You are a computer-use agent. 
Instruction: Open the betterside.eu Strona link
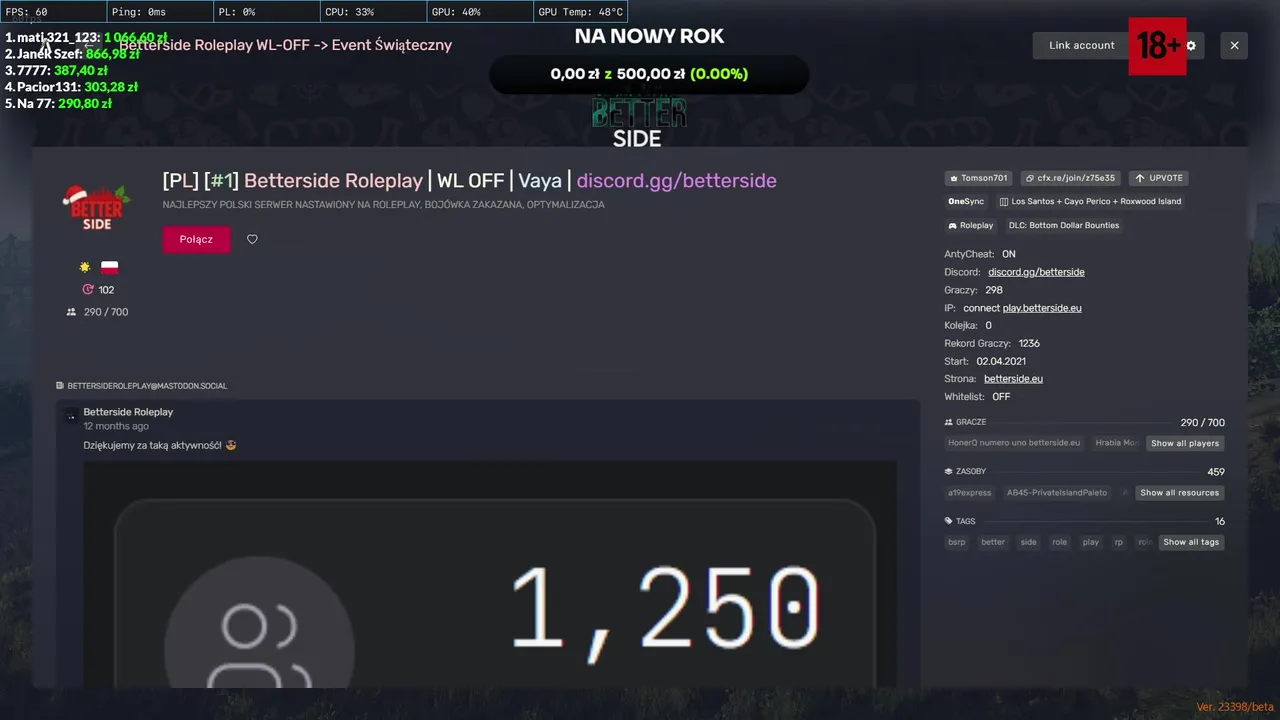(1013, 379)
